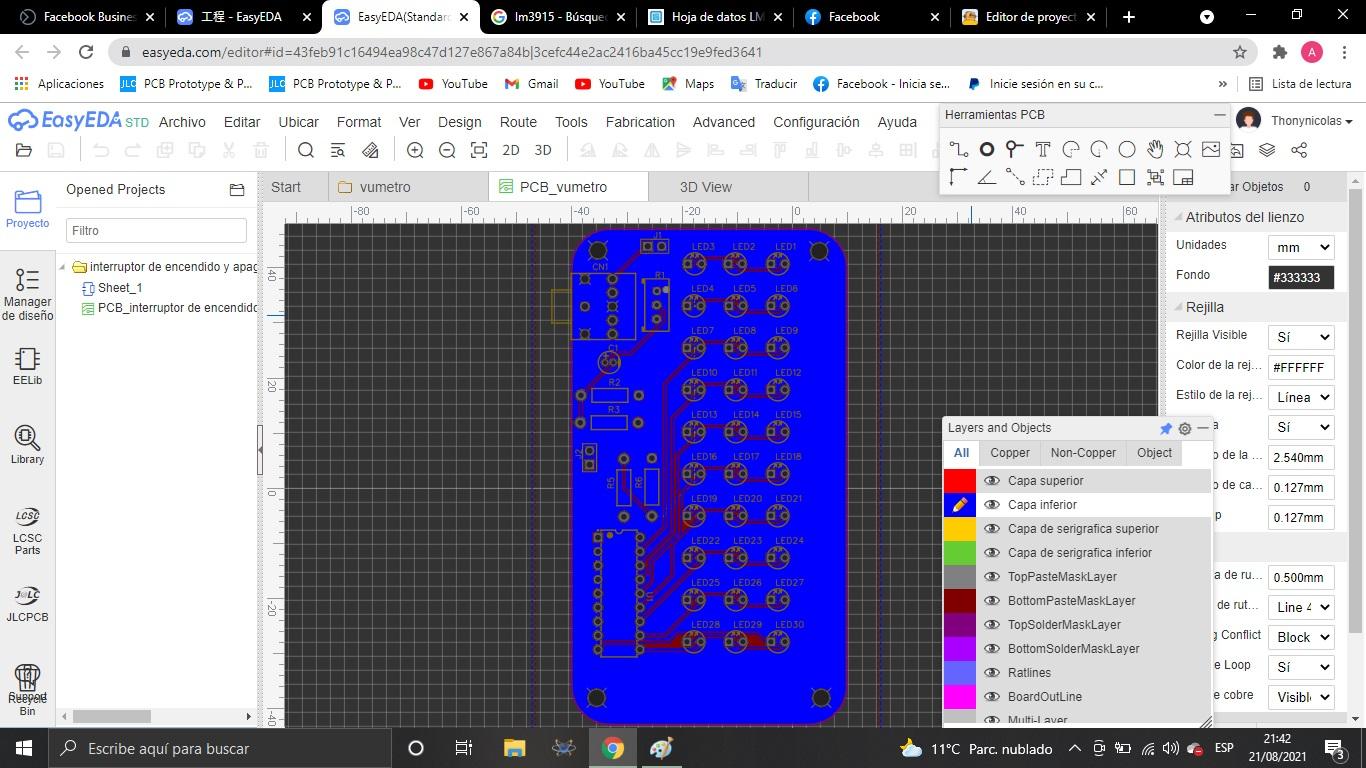
Task: Select the Track routing tool in Herramientas PCB
Action: [x=959, y=150]
